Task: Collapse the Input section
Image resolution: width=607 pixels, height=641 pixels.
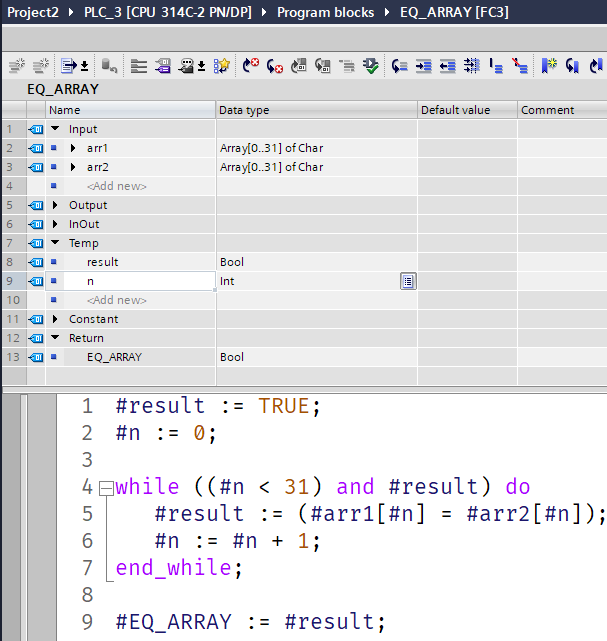Action: click(x=56, y=129)
